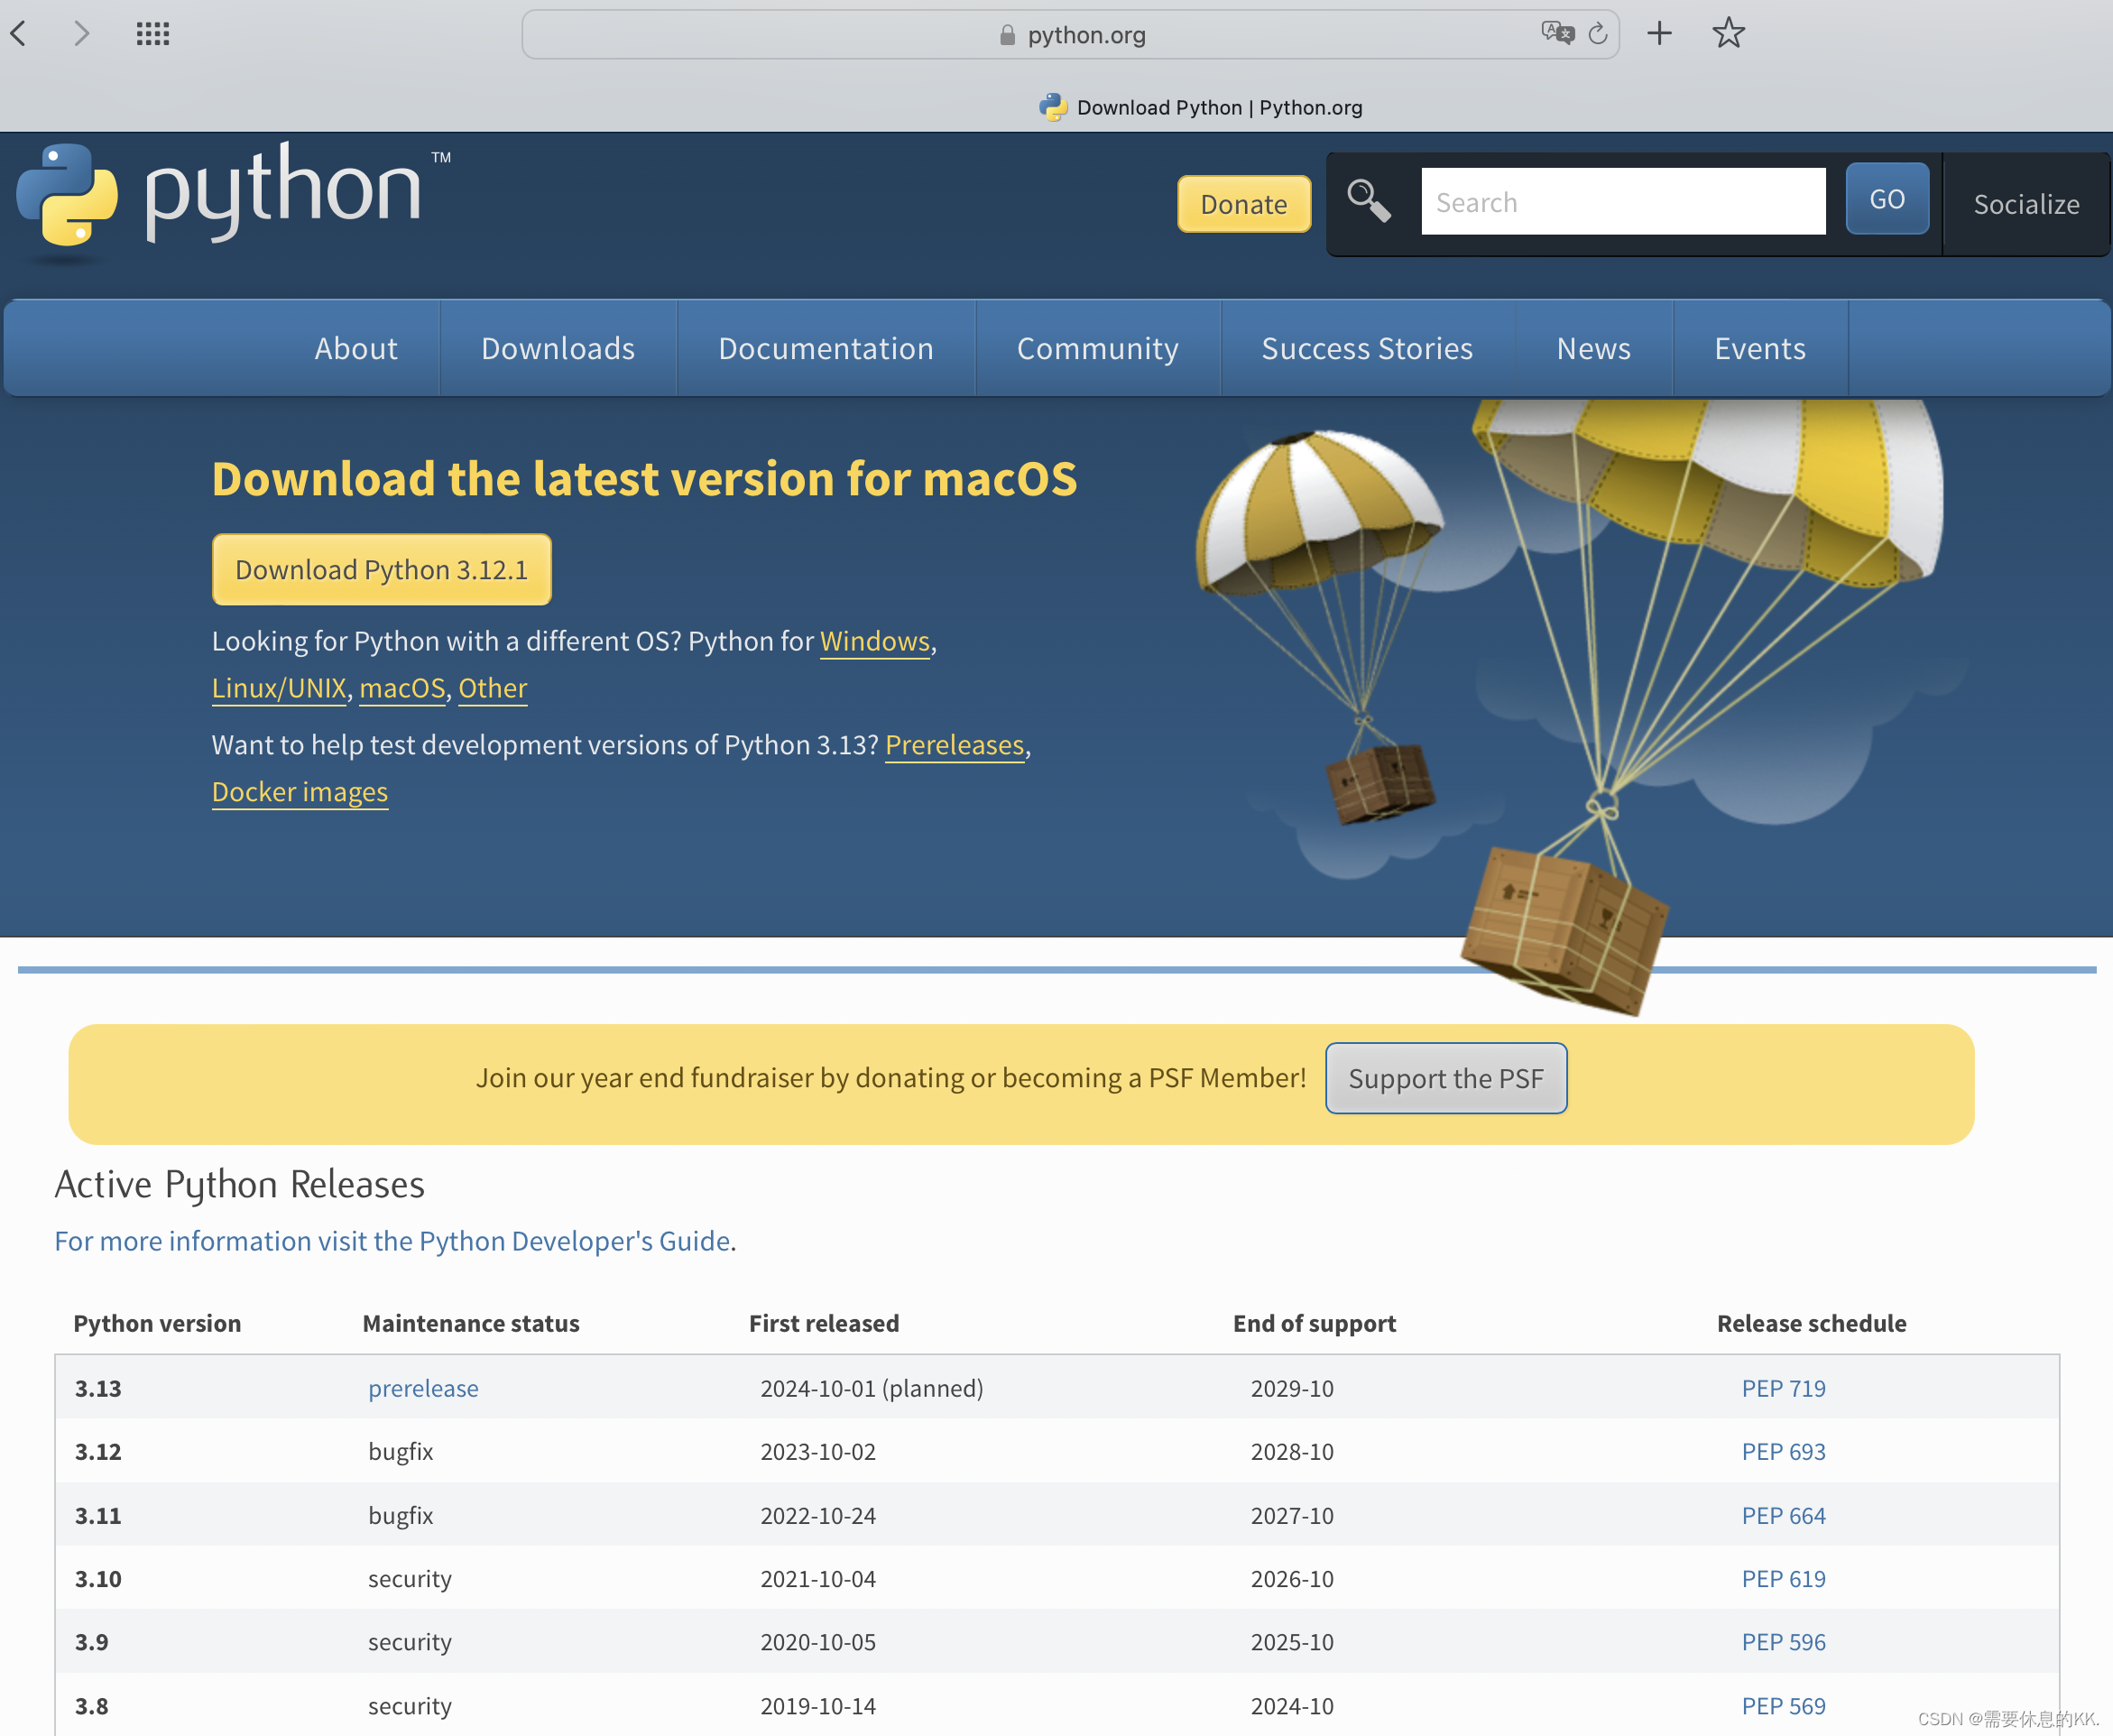Click the 3.9 version cell
This screenshot has width=2113, height=1736.
(x=92, y=1642)
